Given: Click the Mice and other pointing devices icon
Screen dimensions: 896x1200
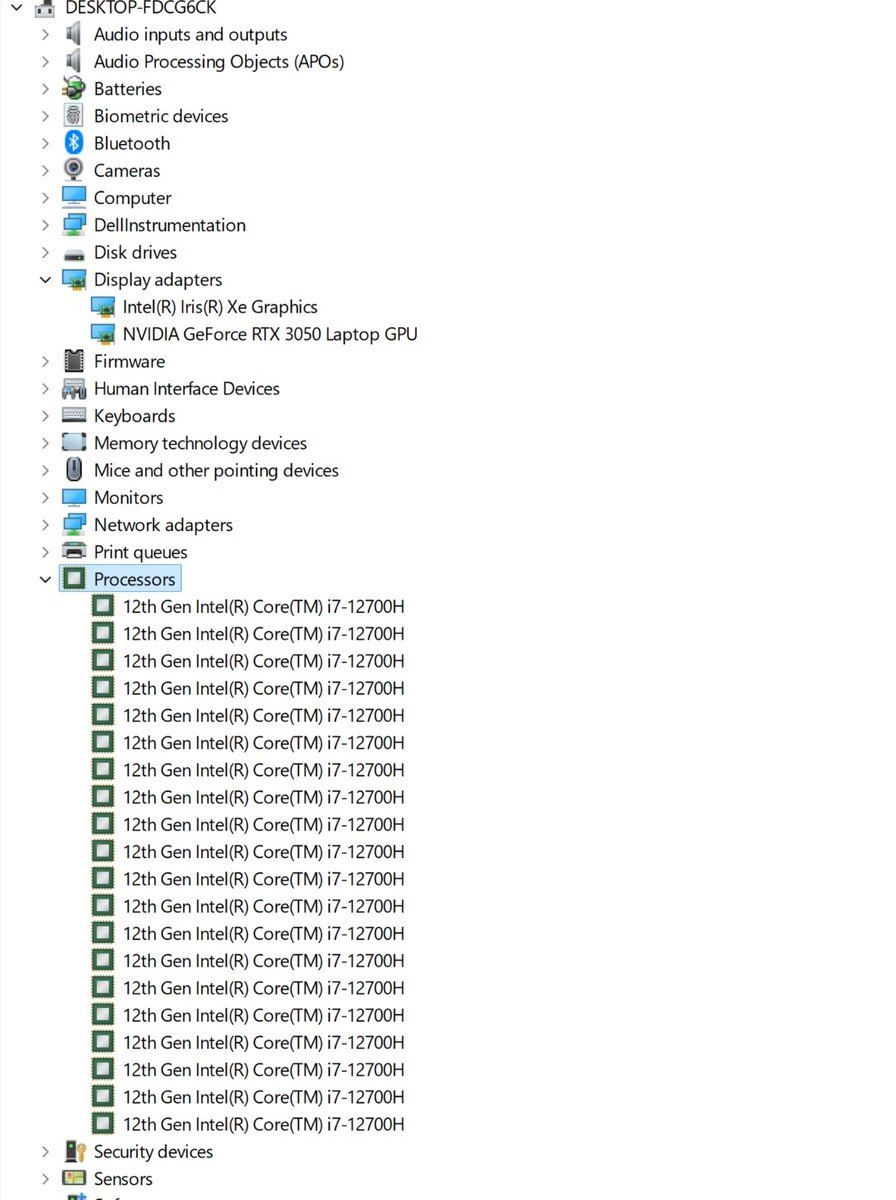Looking at the screenshot, I should tap(74, 470).
